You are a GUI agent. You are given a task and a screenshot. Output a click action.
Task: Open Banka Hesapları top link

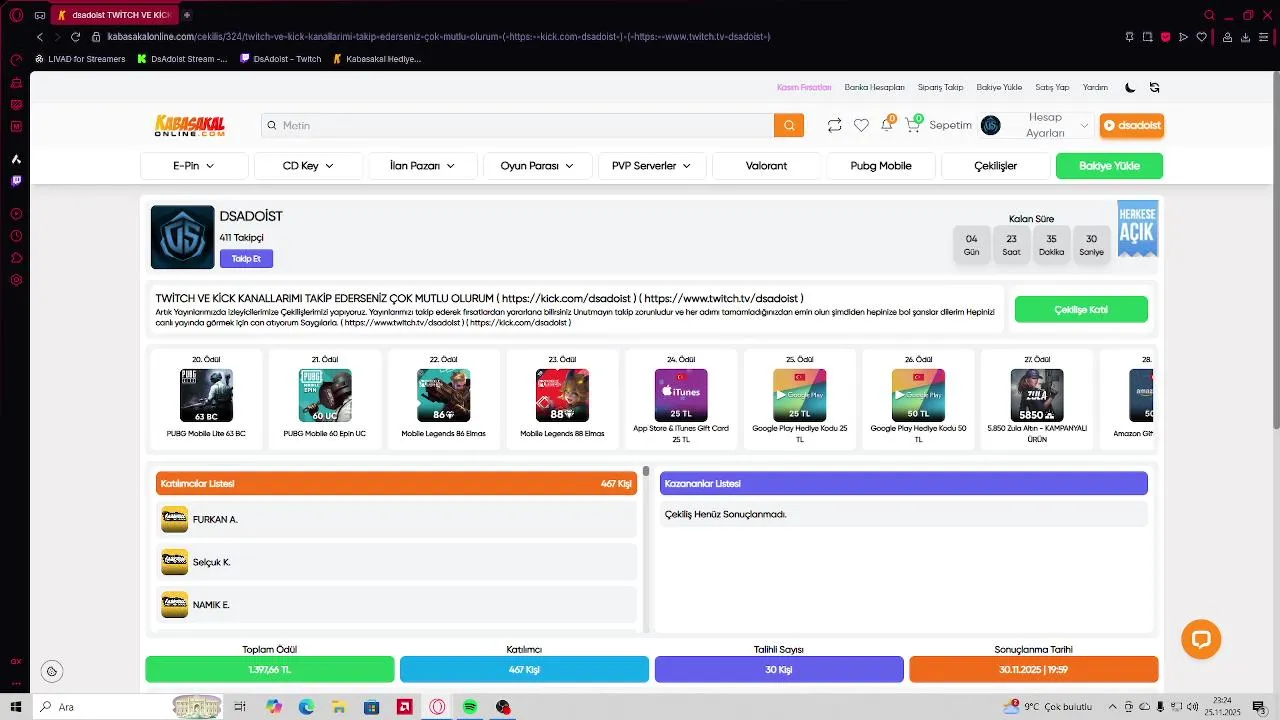[x=874, y=87]
